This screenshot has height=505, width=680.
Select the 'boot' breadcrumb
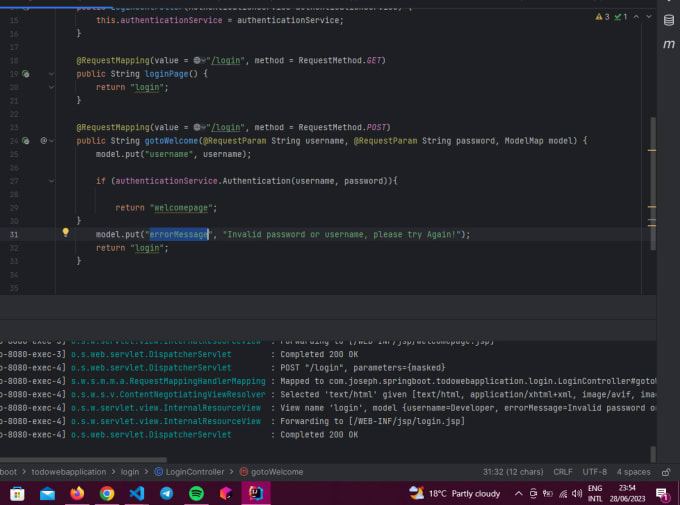(8, 472)
